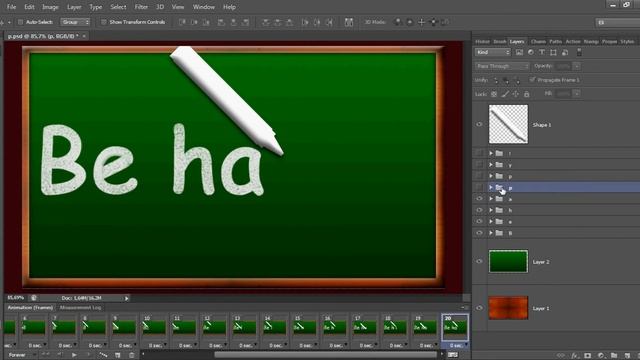Screen dimensions: 640x360
Task: Open status bar Doc info arrow
Action: pyautogui.click(x=127, y=298)
